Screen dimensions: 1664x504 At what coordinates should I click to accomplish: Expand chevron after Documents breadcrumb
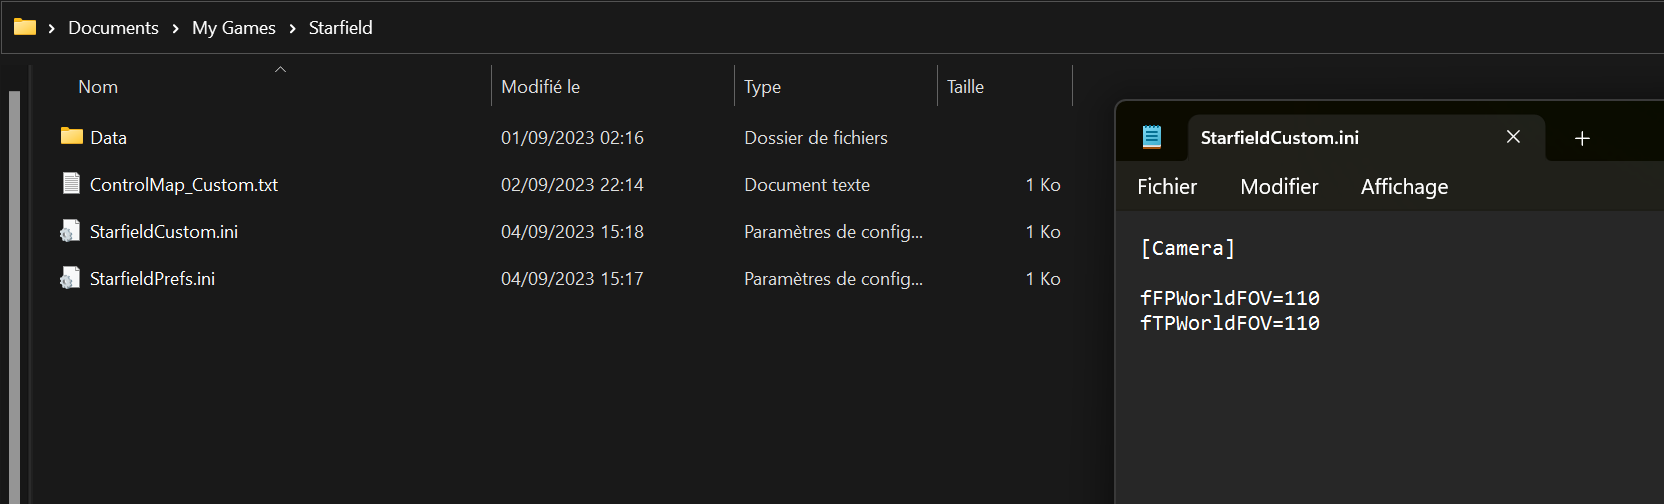coord(175,28)
